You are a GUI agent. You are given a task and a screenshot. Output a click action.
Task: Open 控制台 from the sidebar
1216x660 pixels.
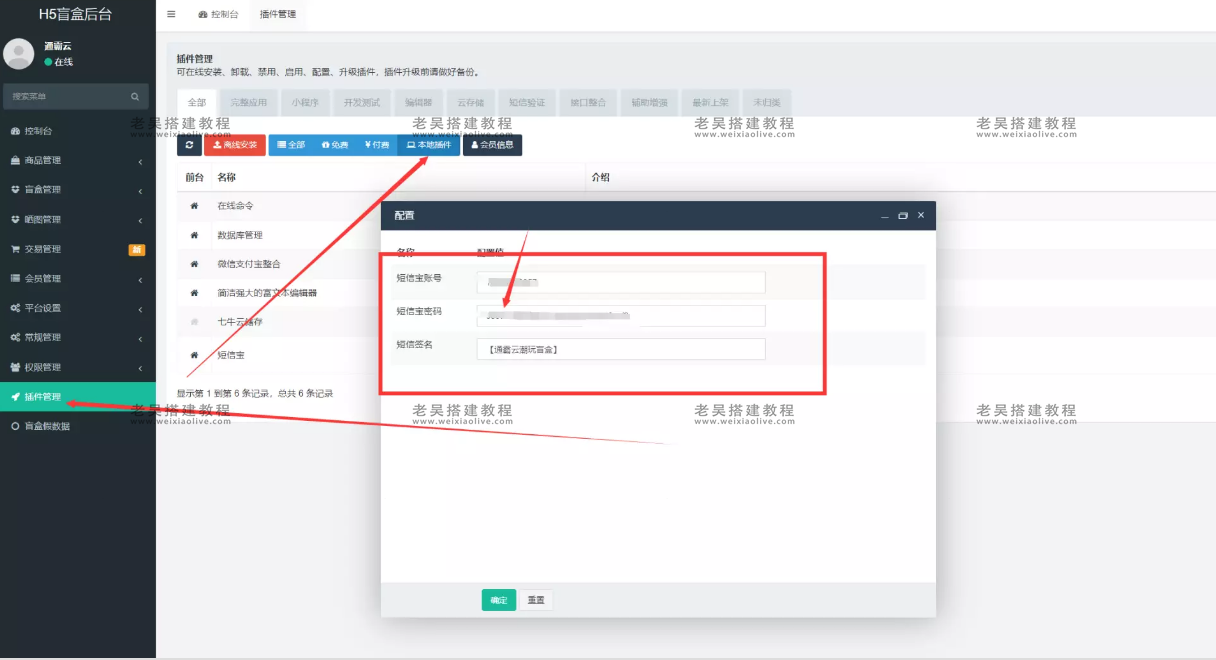click(x=42, y=130)
